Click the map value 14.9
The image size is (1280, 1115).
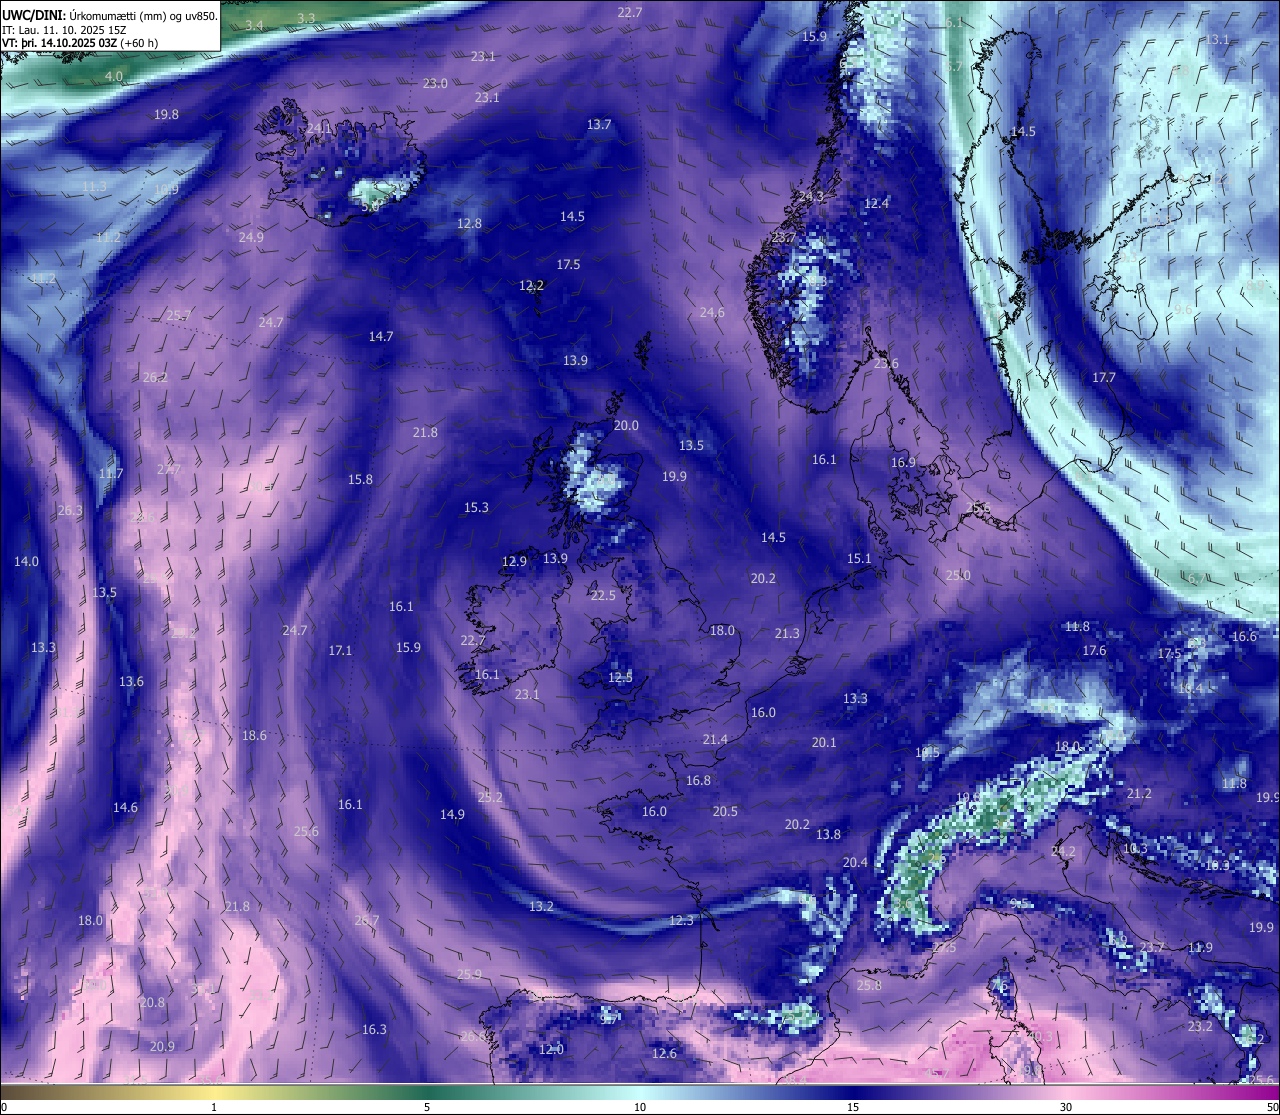pyautogui.click(x=452, y=814)
